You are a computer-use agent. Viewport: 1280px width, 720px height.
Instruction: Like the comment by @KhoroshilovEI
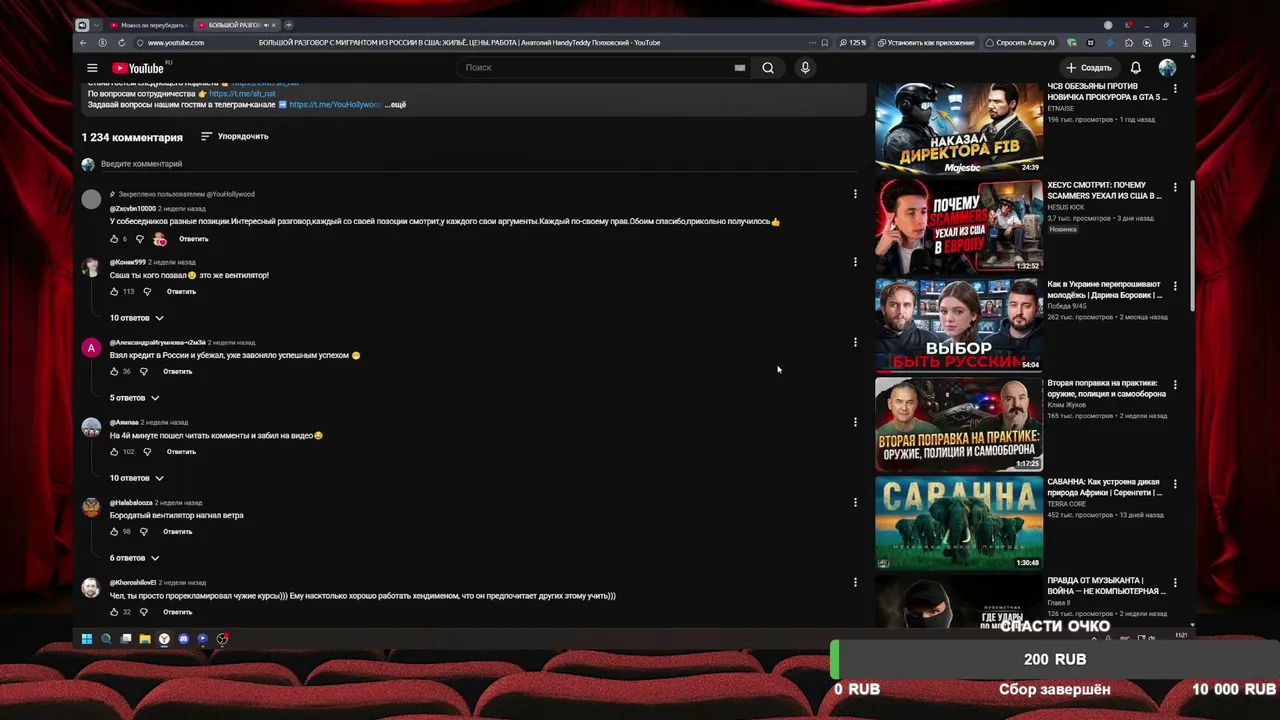tap(114, 612)
